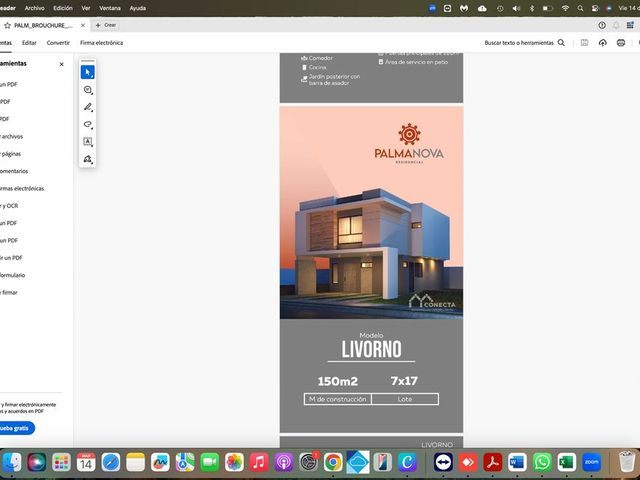640x480 pixels.
Task: Select the text box tool
Action: pyautogui.click(x=87, y=142)
